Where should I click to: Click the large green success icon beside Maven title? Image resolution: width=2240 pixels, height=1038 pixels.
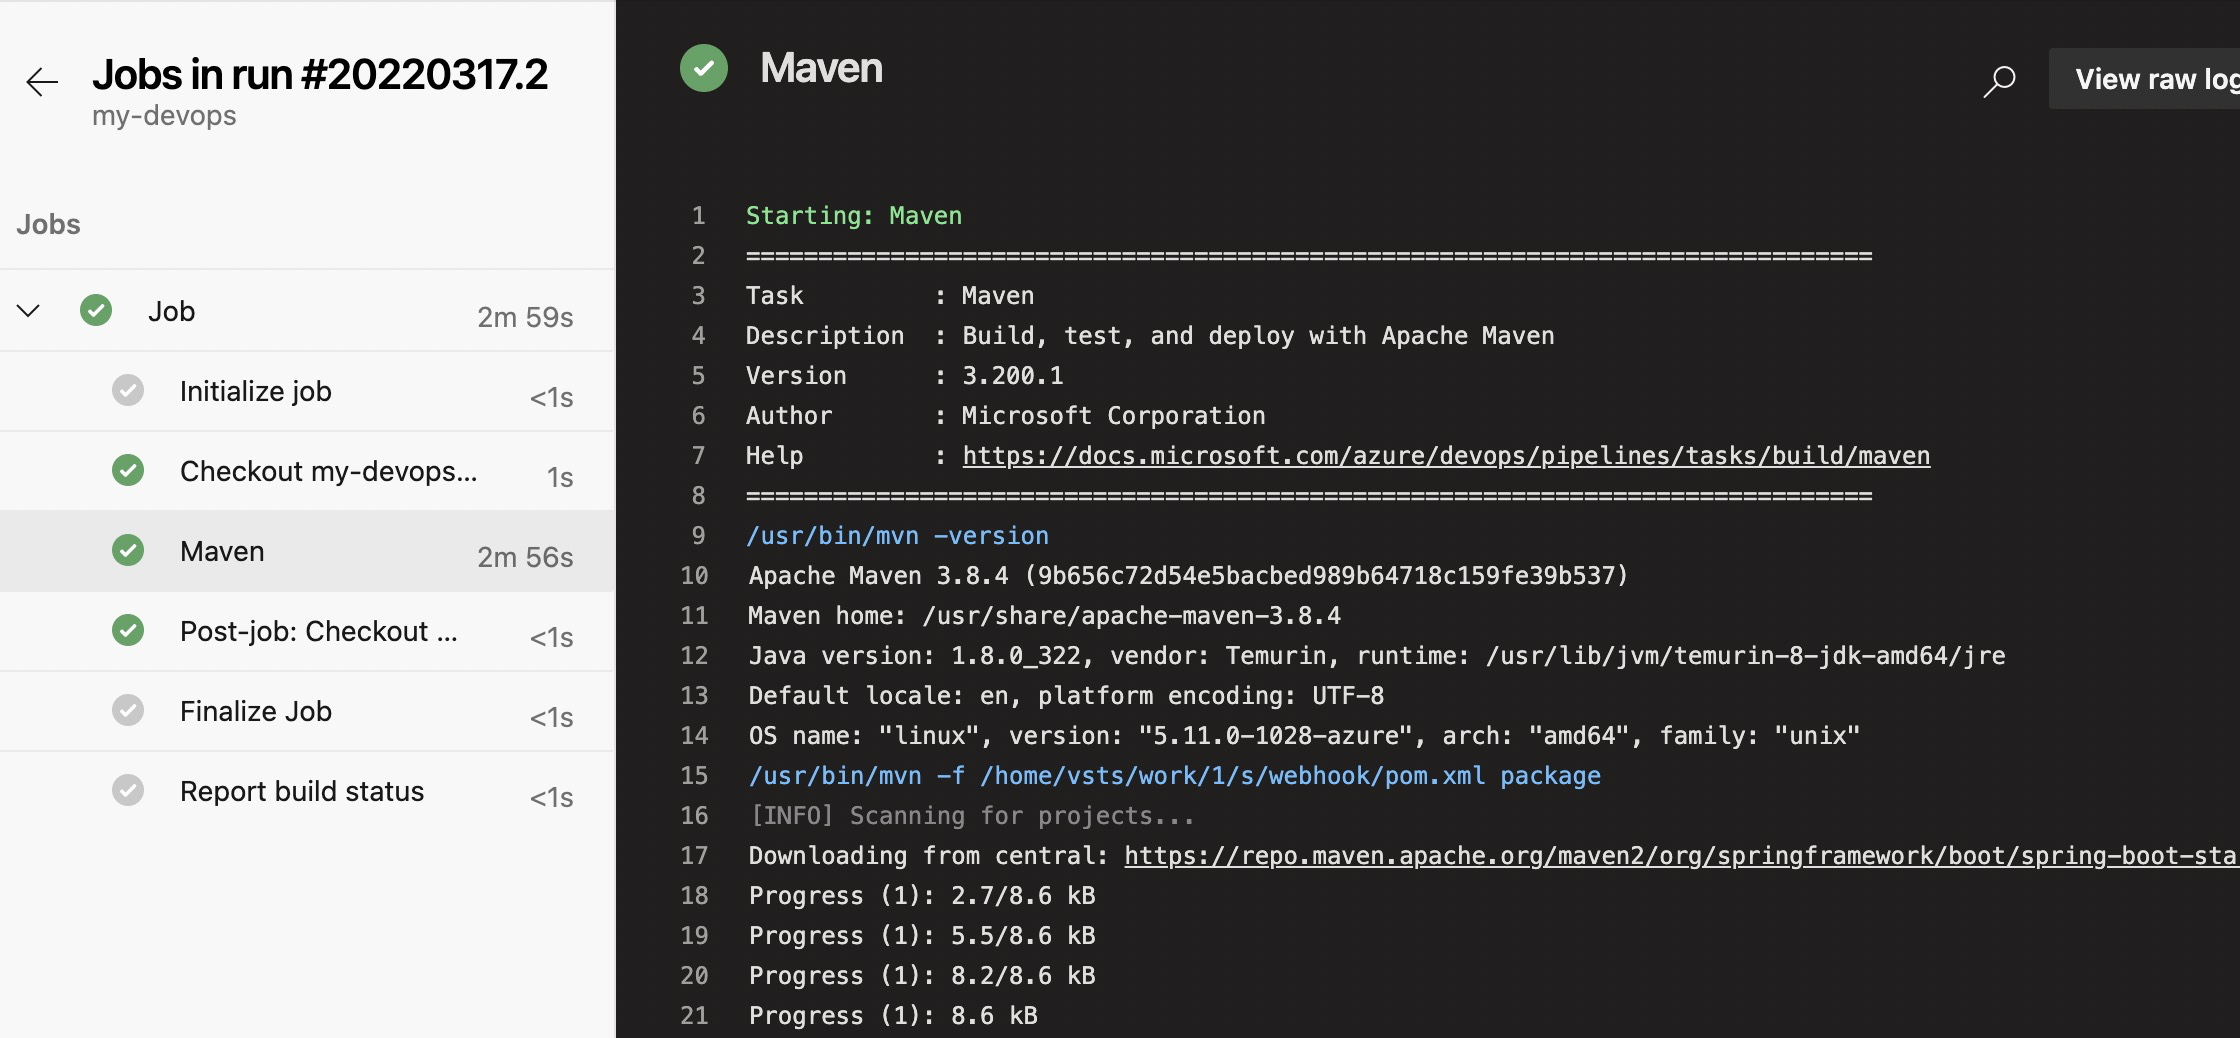pos(704,68)
